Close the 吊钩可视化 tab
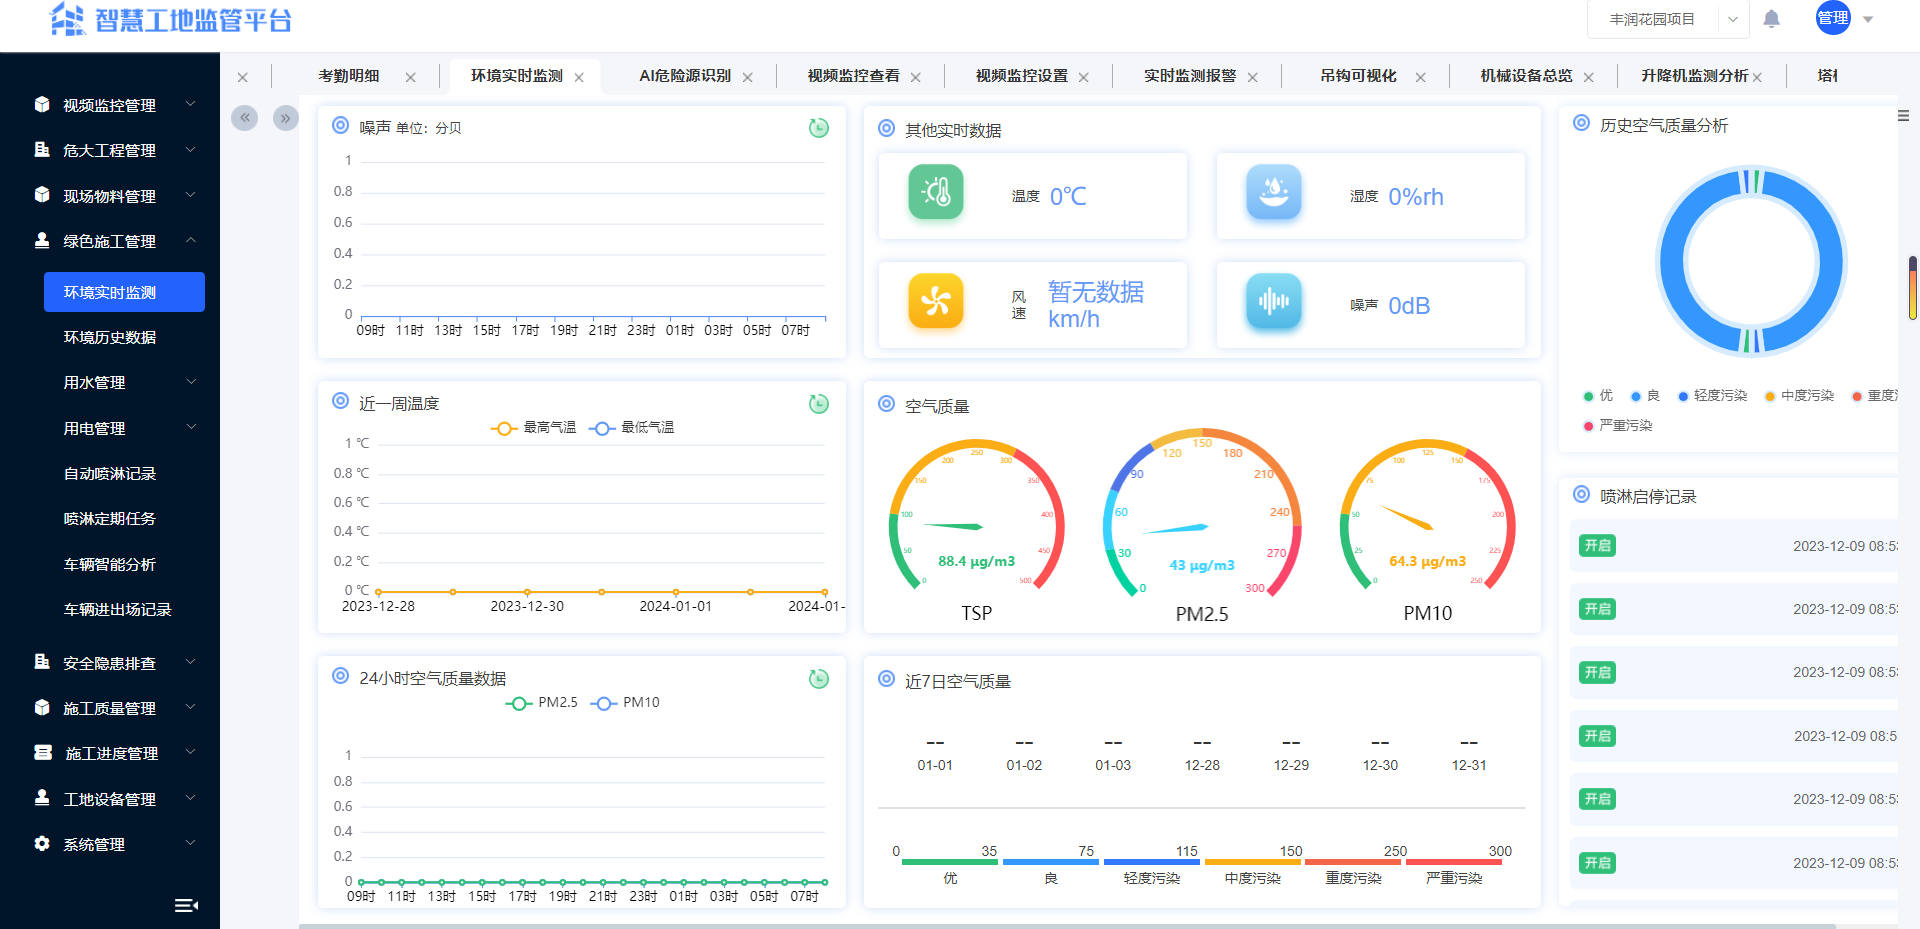Viewport: 1920px width, 929px height. coord(1420,77)
